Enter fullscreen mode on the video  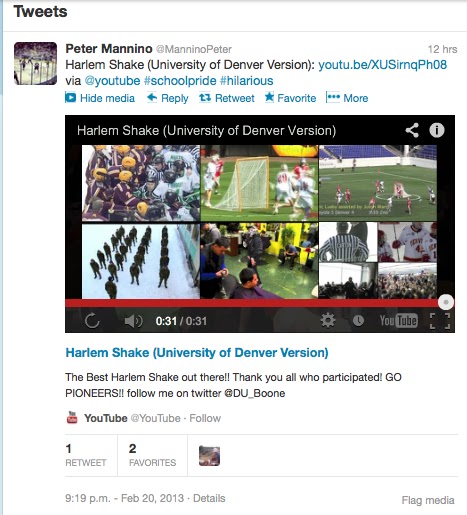tap(440, 321)
